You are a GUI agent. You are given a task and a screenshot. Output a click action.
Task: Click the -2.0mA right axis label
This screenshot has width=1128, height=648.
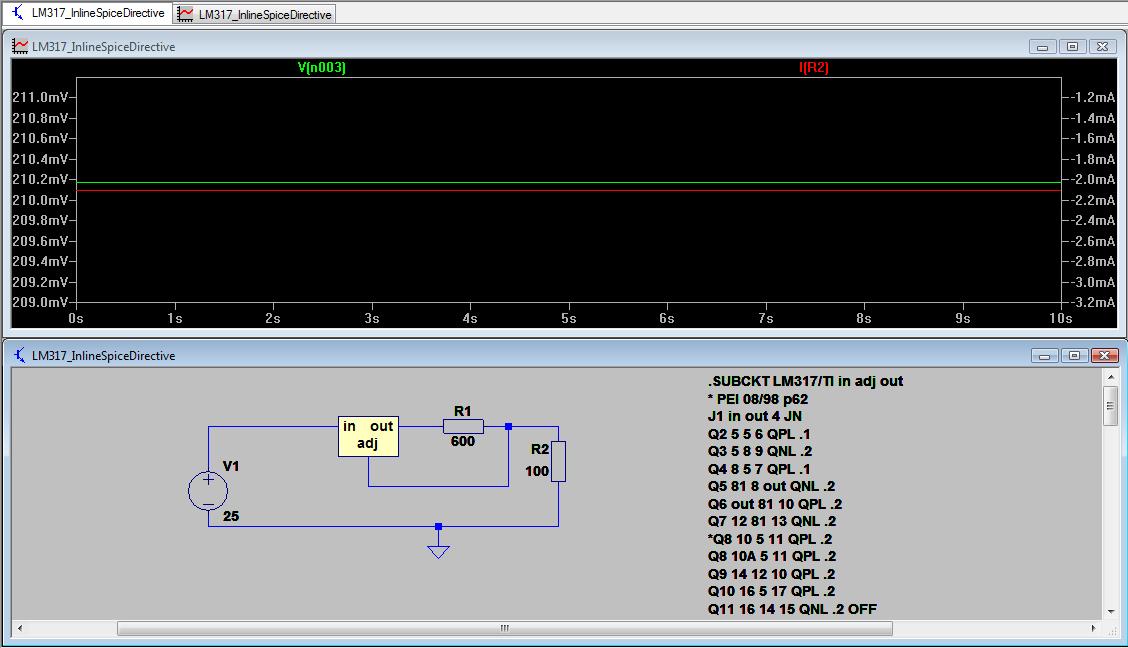1093,179
